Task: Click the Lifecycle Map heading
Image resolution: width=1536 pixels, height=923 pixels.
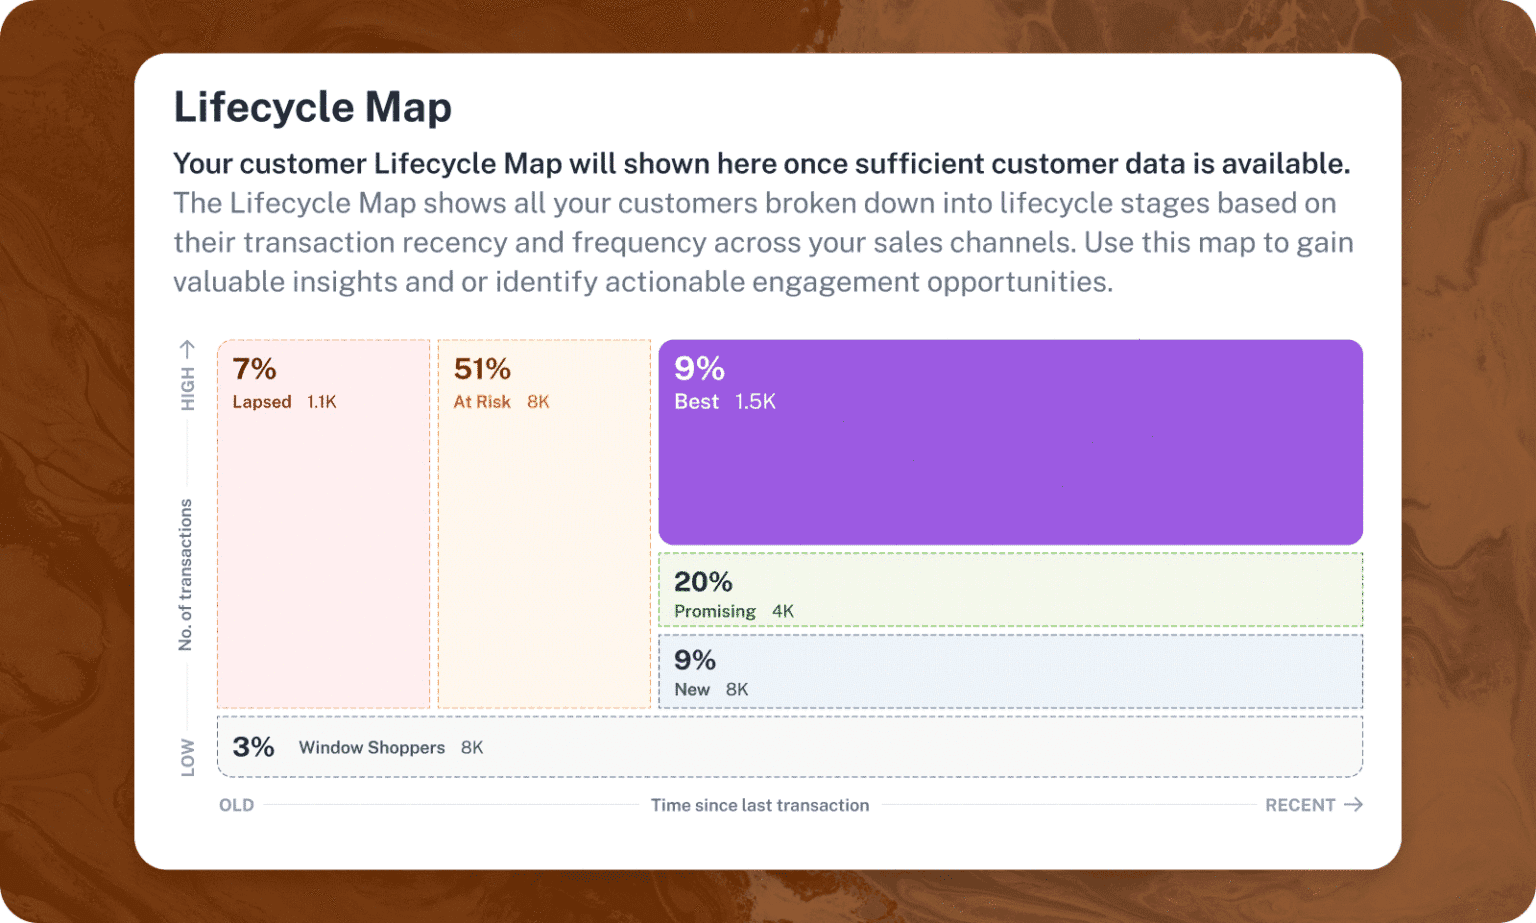Action: click(x=312, y=107)
